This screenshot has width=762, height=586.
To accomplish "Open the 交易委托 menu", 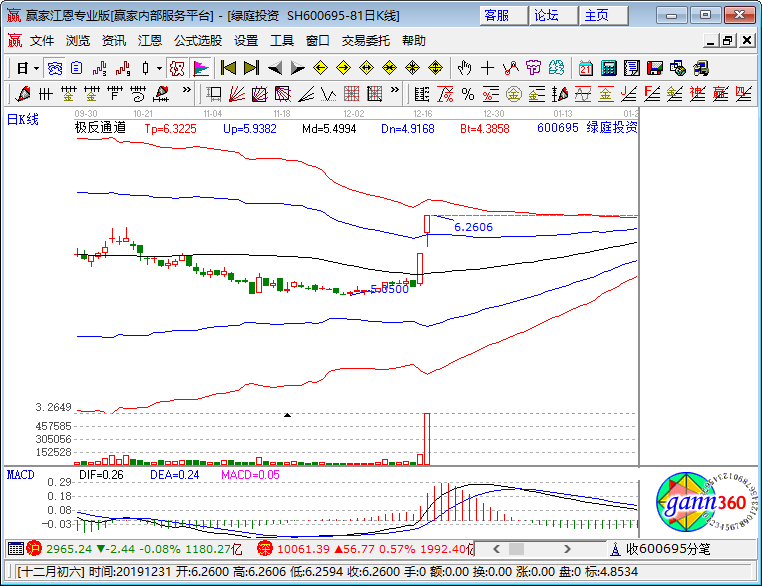I will point(367,41).
